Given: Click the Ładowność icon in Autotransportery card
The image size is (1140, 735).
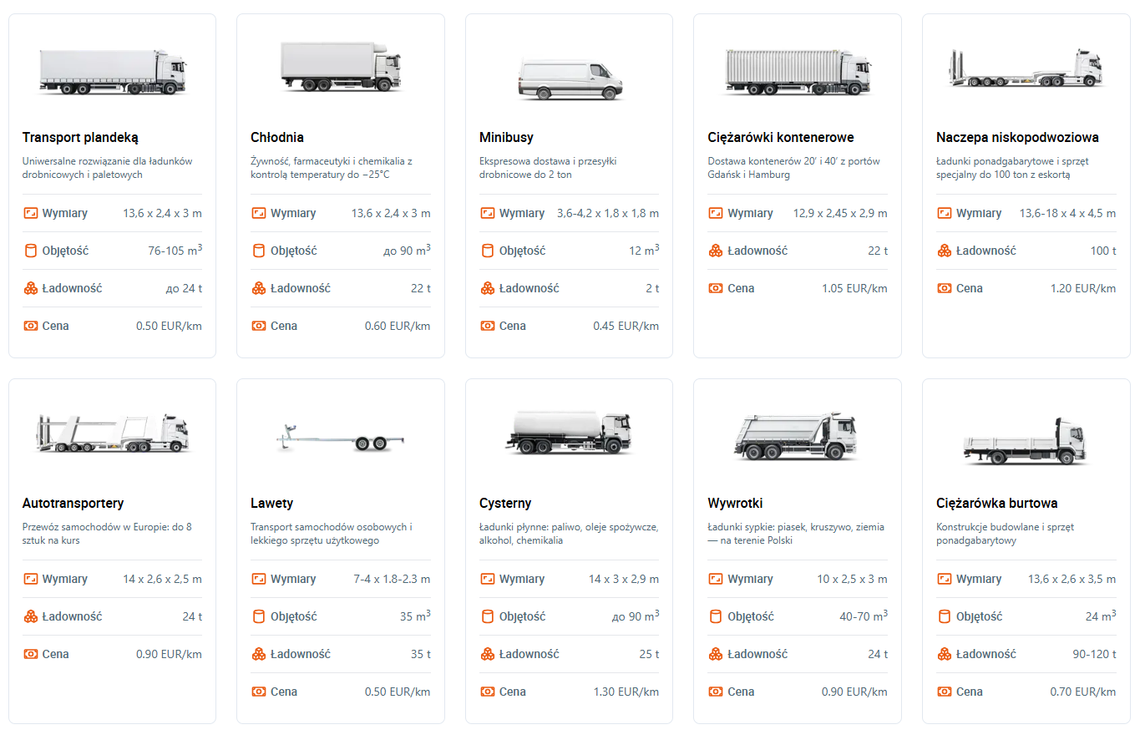Looking at the screenshot, I should [31, 616].
